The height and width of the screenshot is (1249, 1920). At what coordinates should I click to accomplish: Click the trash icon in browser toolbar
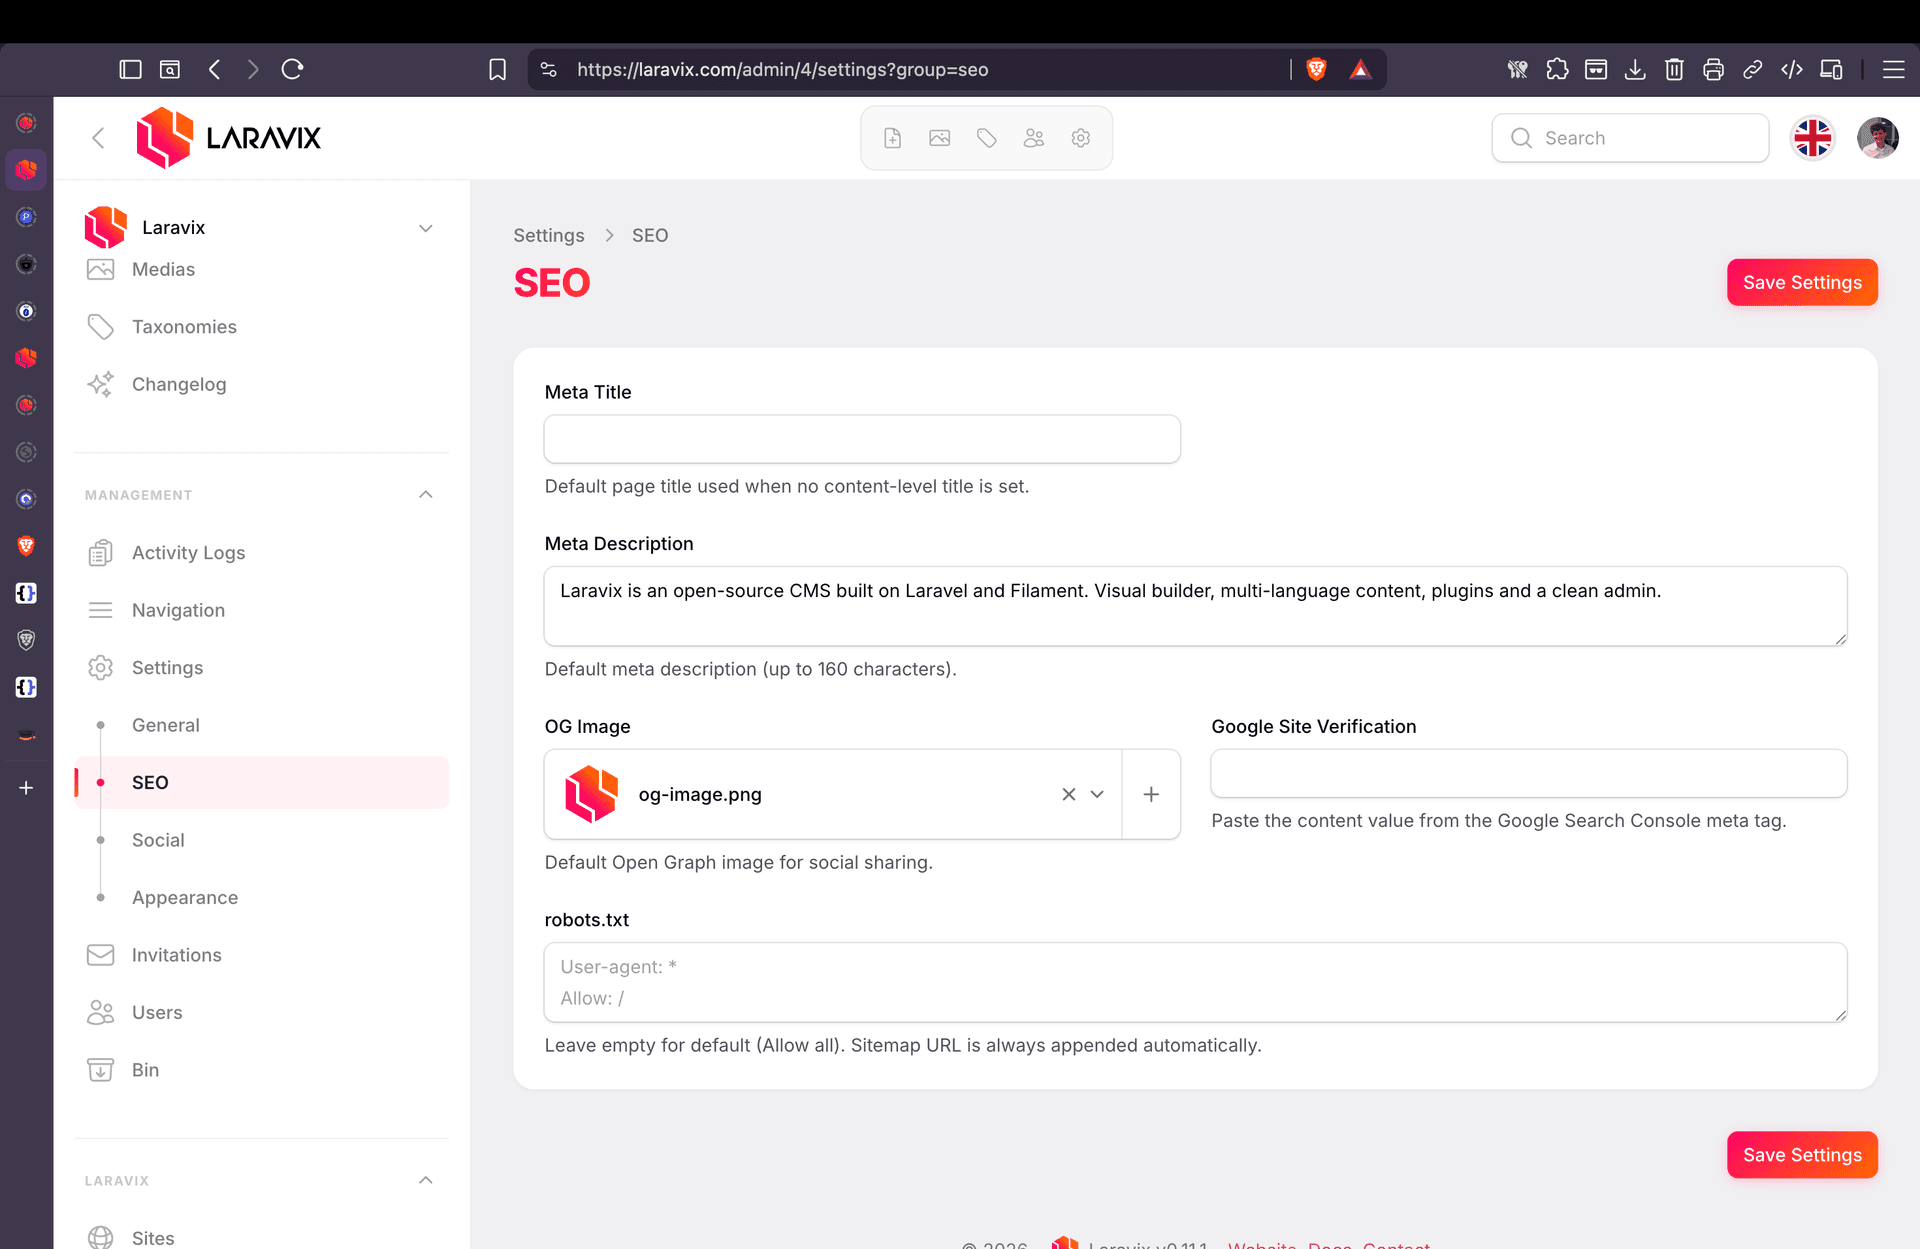(x=1674, y=69)
